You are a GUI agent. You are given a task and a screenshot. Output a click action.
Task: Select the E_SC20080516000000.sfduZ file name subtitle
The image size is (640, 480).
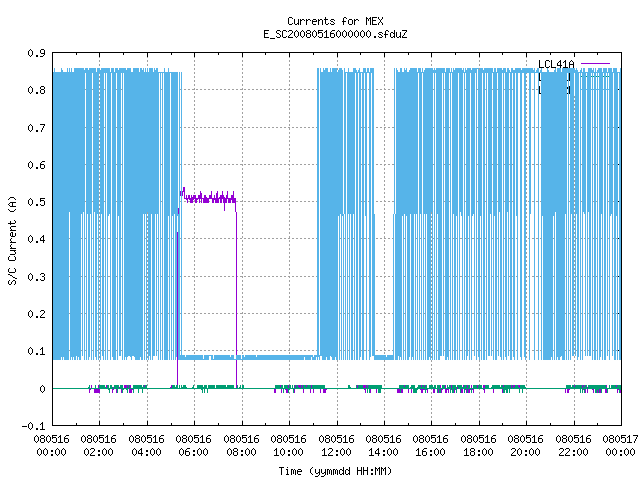click(x=335, y=34)
